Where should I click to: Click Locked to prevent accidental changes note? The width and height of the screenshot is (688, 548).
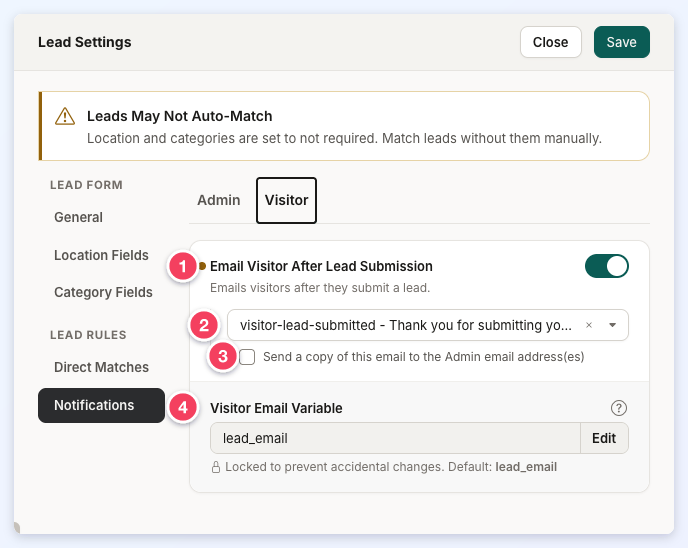tap(391, 467)
